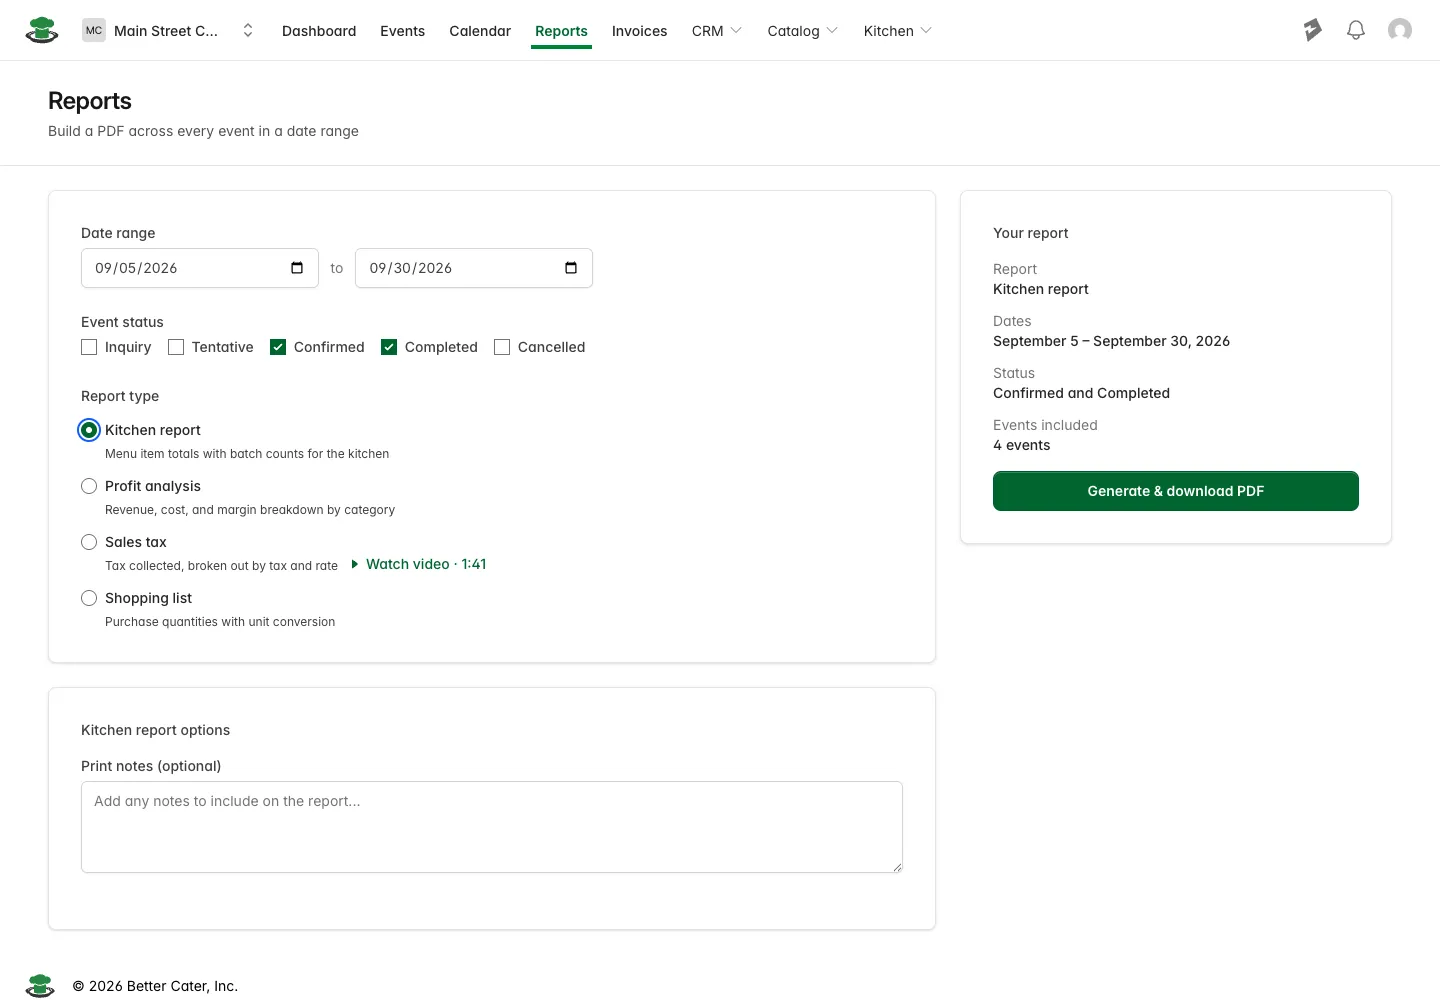Click the active Reports tab
The width and height of the screenshot is (1440, 1000).
point(561,31)
